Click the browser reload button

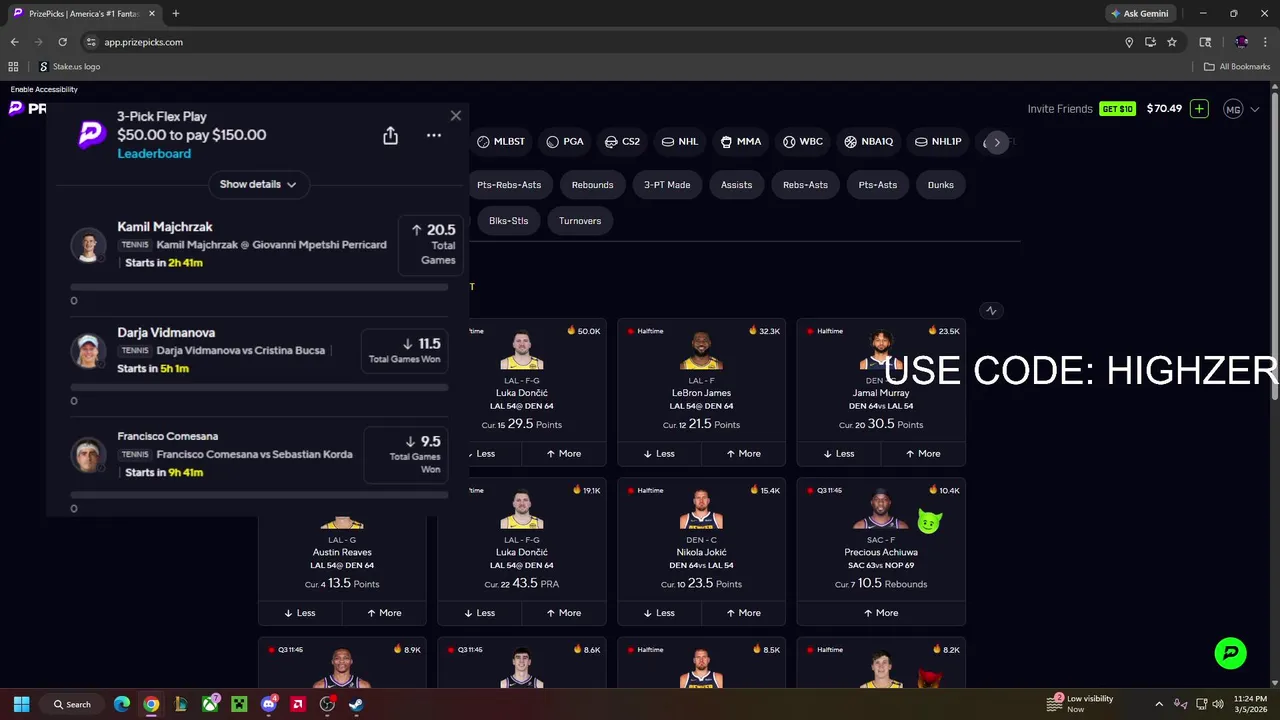click(62, 42)
